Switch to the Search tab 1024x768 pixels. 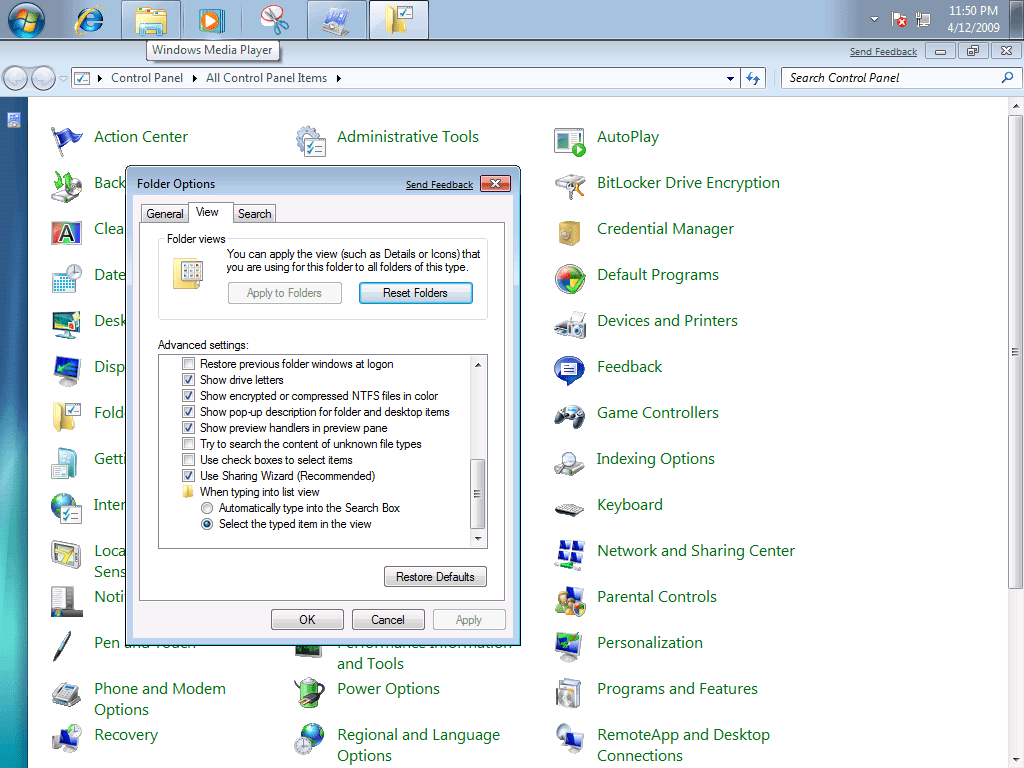pyautogui.click(x=254, y=213)
